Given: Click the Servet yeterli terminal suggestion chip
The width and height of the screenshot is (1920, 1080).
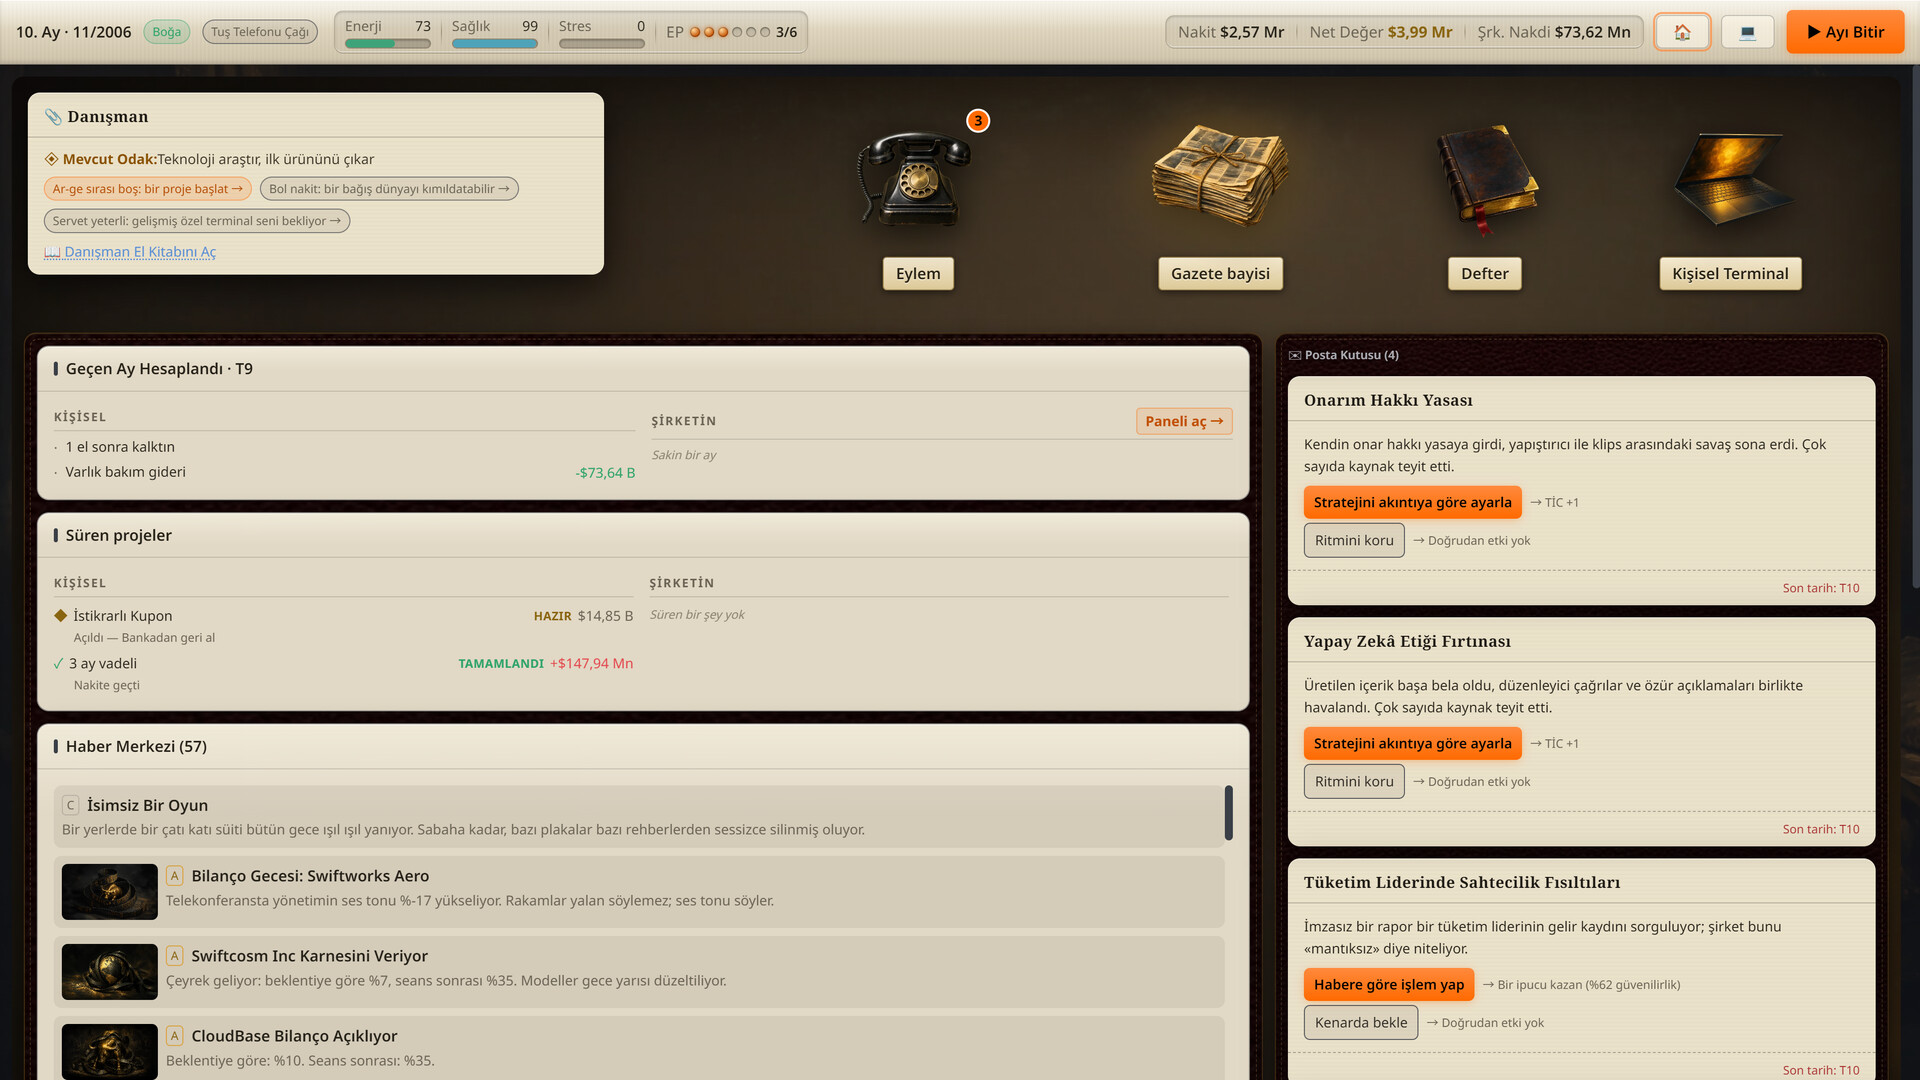Looking at the screenshot, I should [197, 221].
